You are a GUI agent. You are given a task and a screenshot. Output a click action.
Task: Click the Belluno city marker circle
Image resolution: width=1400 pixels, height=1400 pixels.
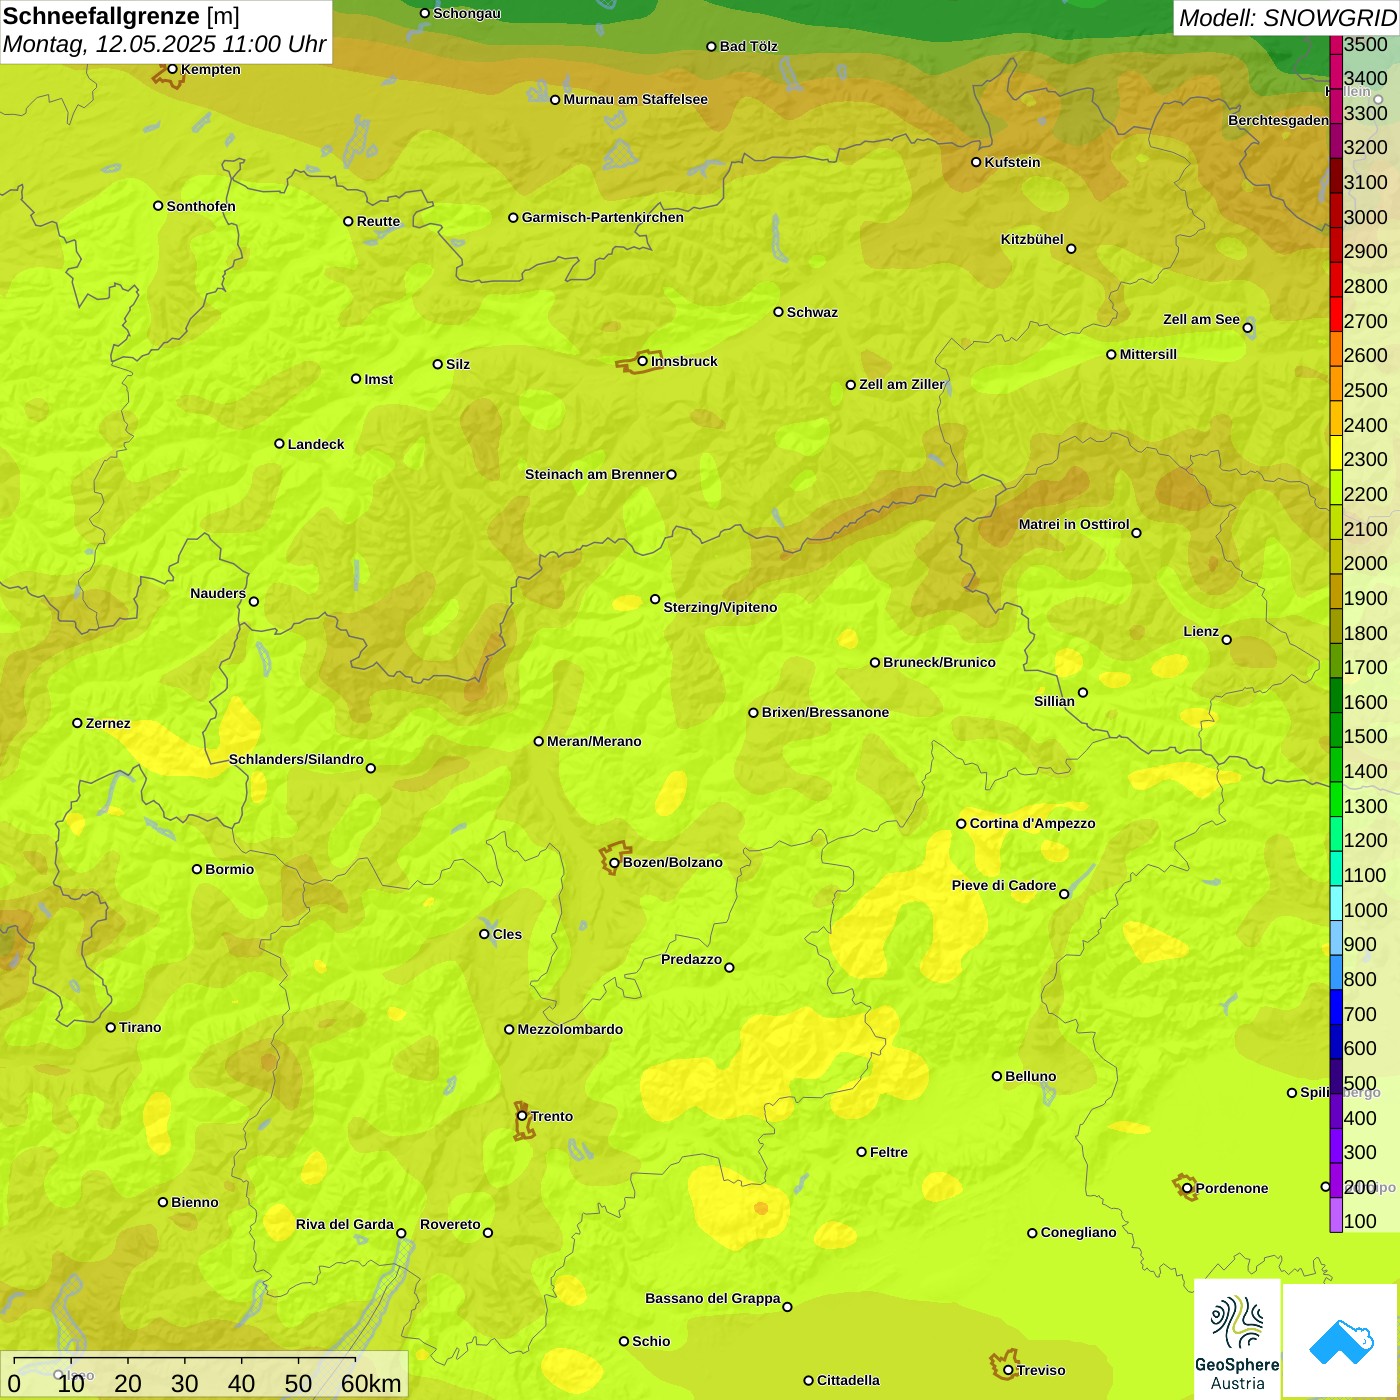(x=996, y=1076)
